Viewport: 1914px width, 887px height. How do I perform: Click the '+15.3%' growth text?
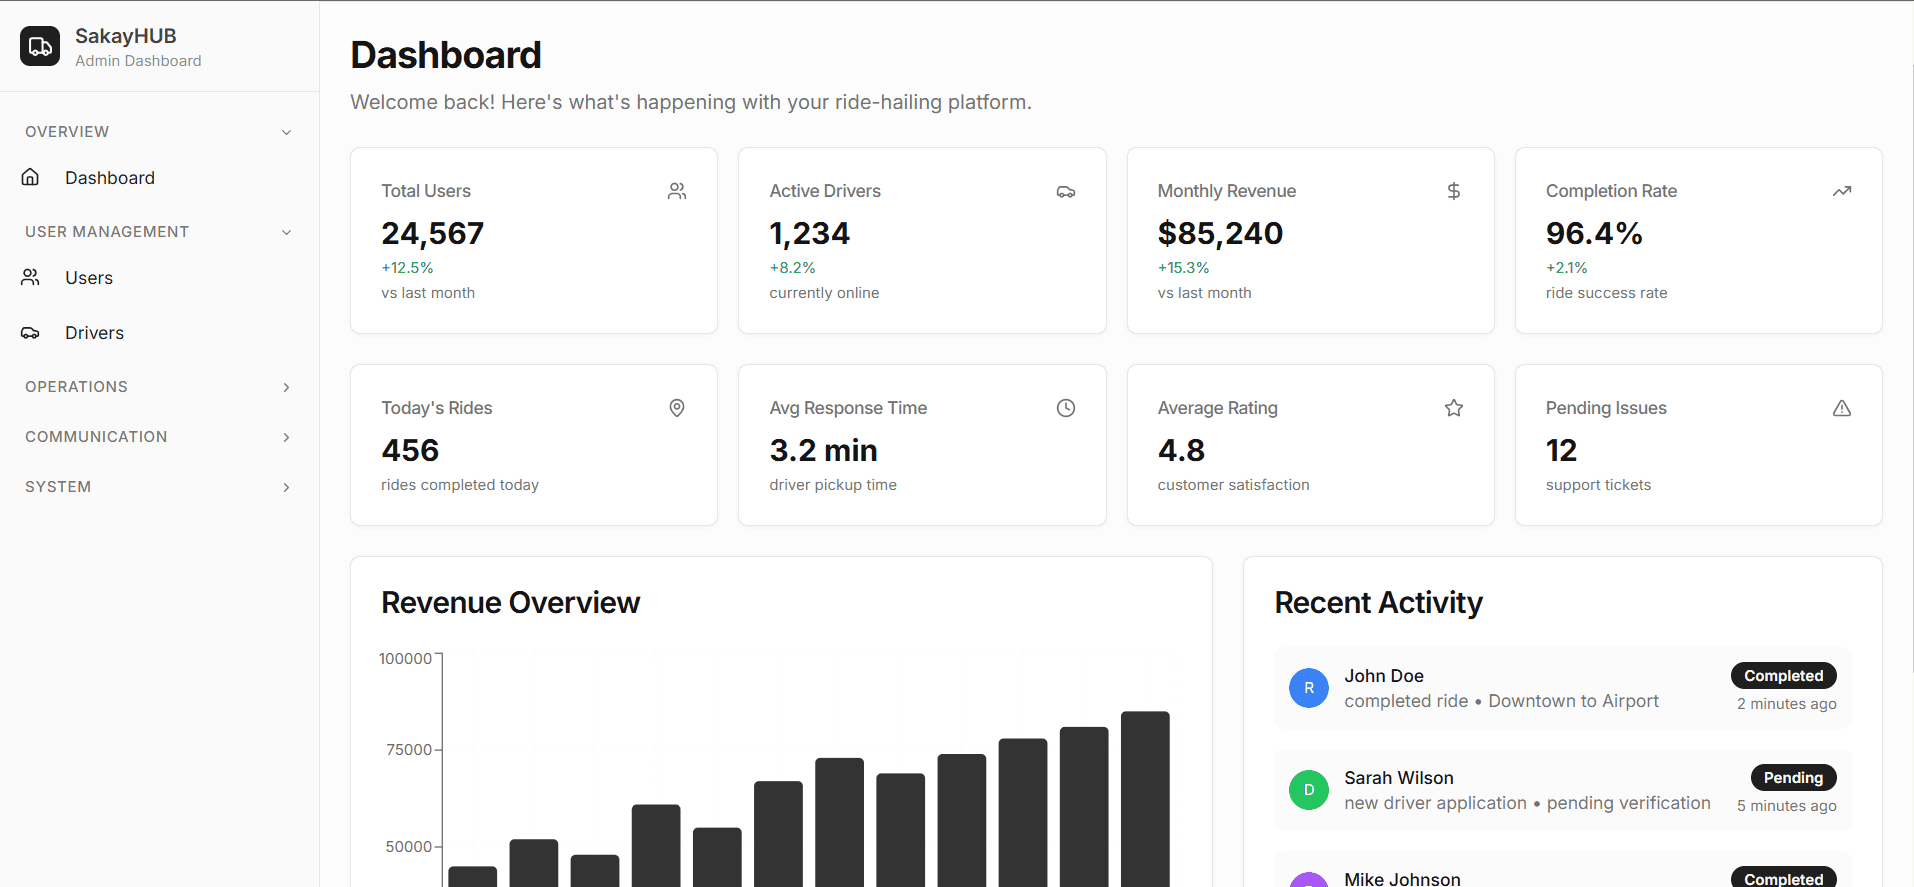click(1183, 268)
